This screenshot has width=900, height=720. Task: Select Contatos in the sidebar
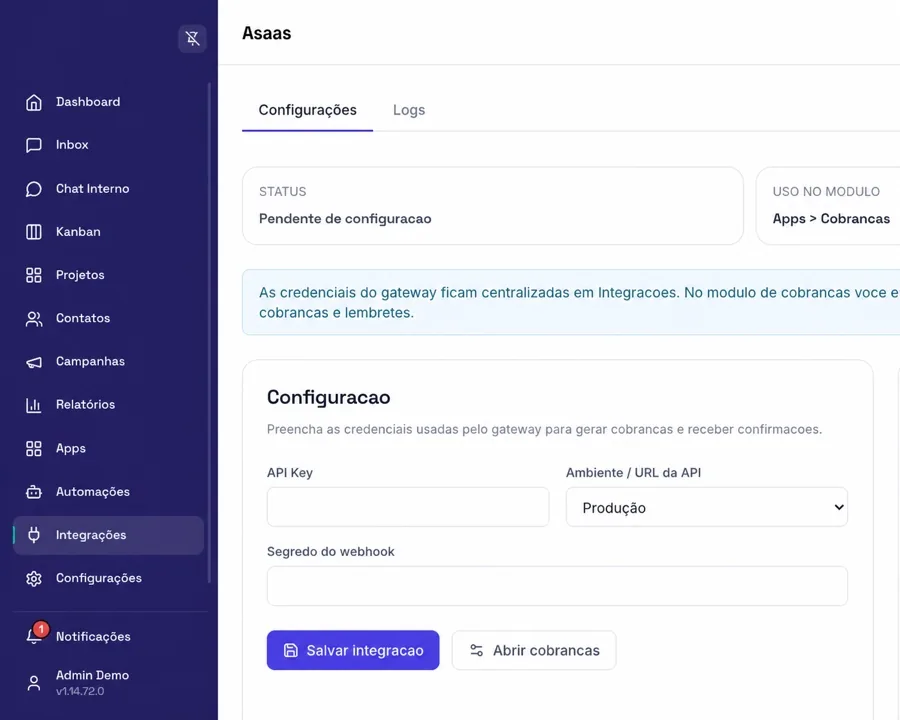pyautogui.click(x=108, y=318)
